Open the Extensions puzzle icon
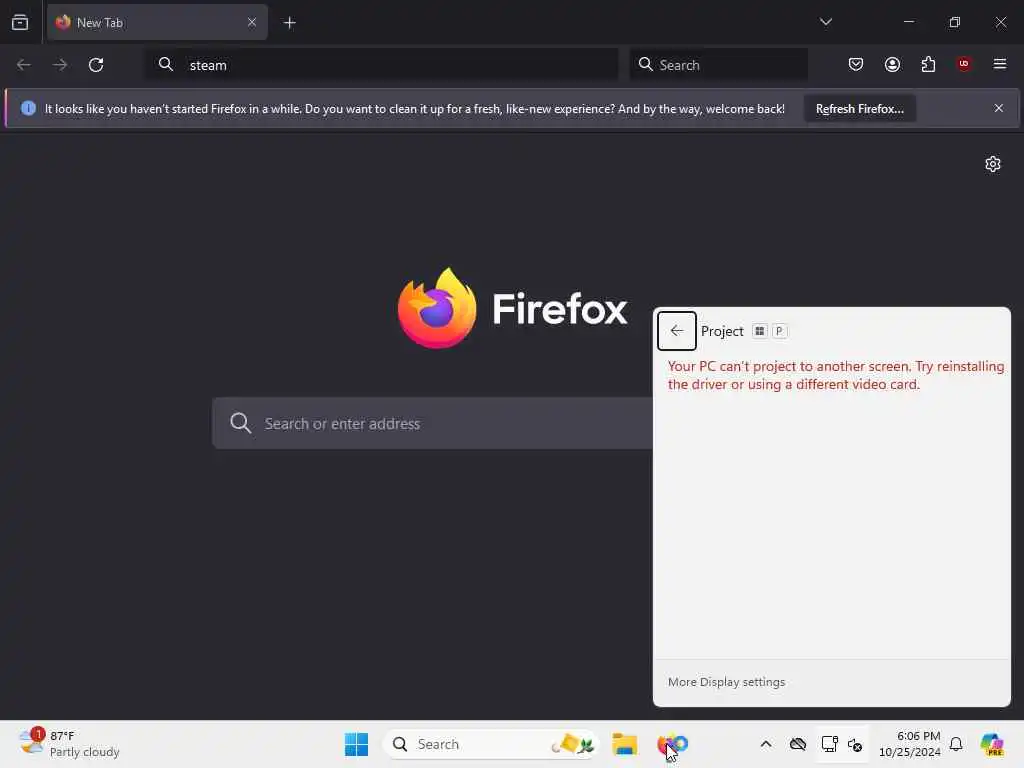The image size is (1024, 768). click(928, 64)
